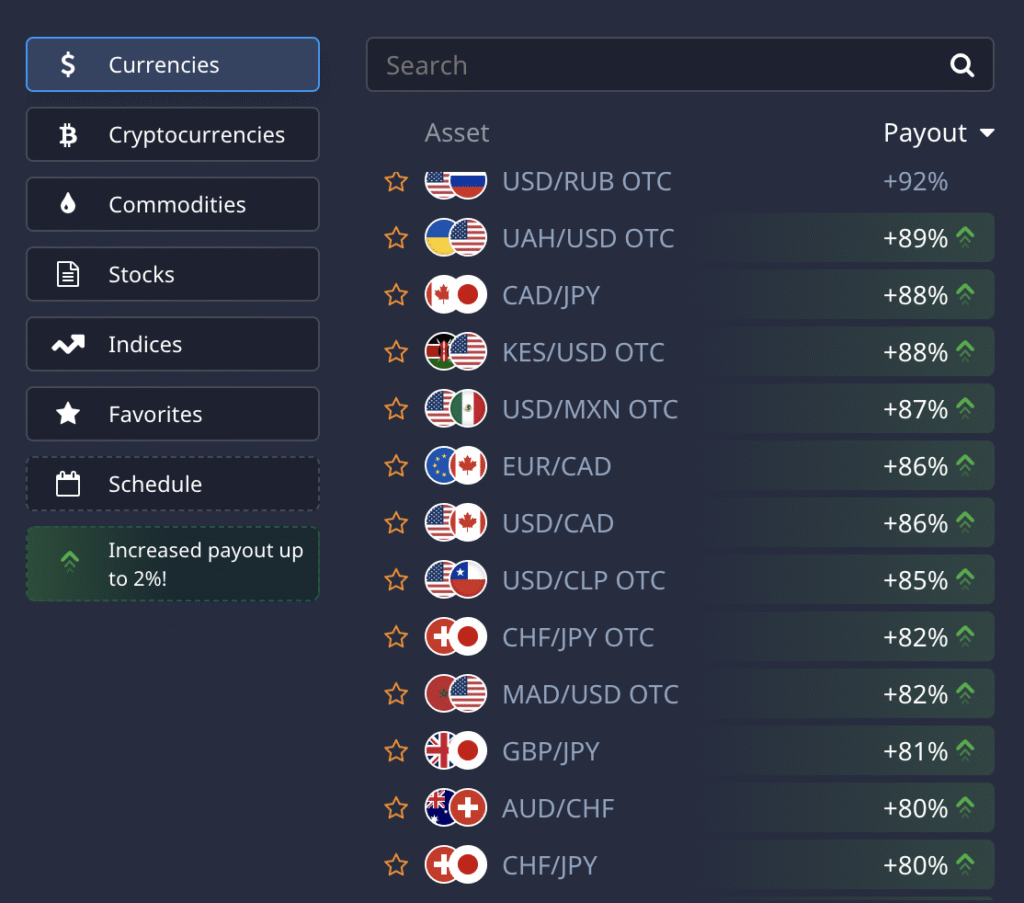
Task: Click the document Stocks icon
Action: tap(68, 275)
